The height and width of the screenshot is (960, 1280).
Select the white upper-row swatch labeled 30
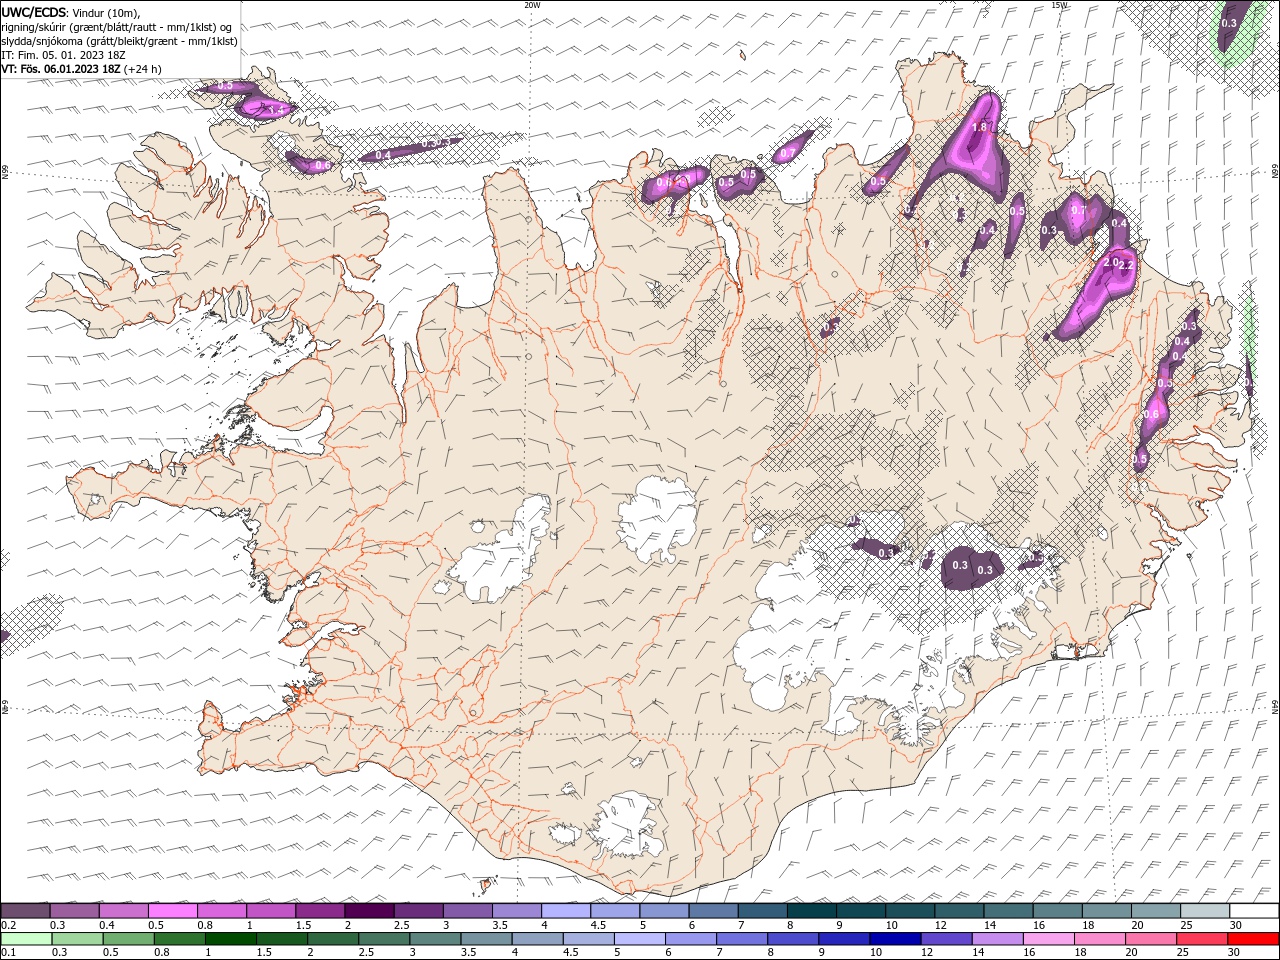(x=1255, y=911)
